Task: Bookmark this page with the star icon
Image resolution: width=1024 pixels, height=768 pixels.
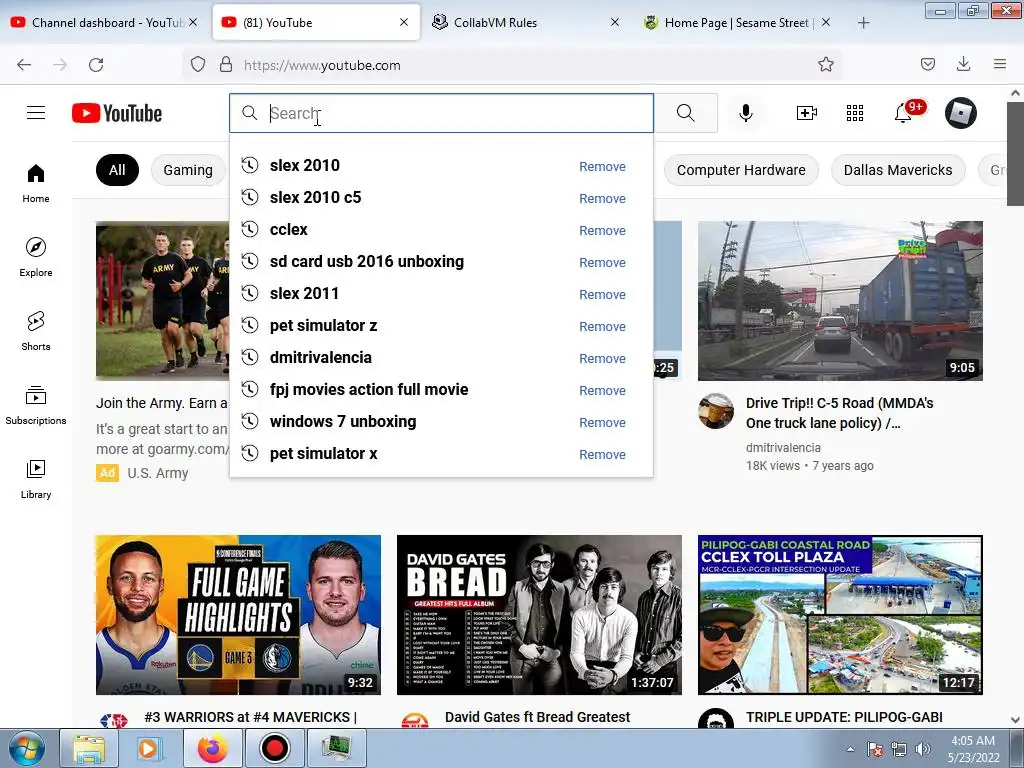Action: point(825,64)
